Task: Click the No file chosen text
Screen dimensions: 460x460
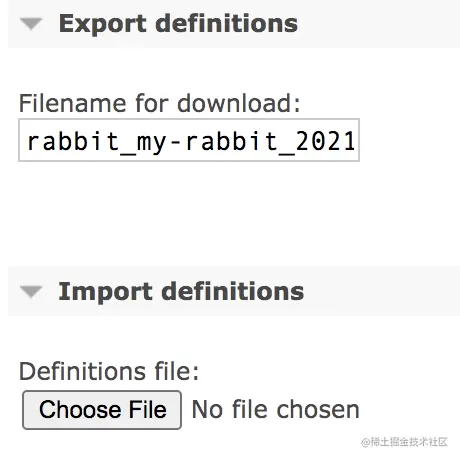Action: tap(276, 410)
